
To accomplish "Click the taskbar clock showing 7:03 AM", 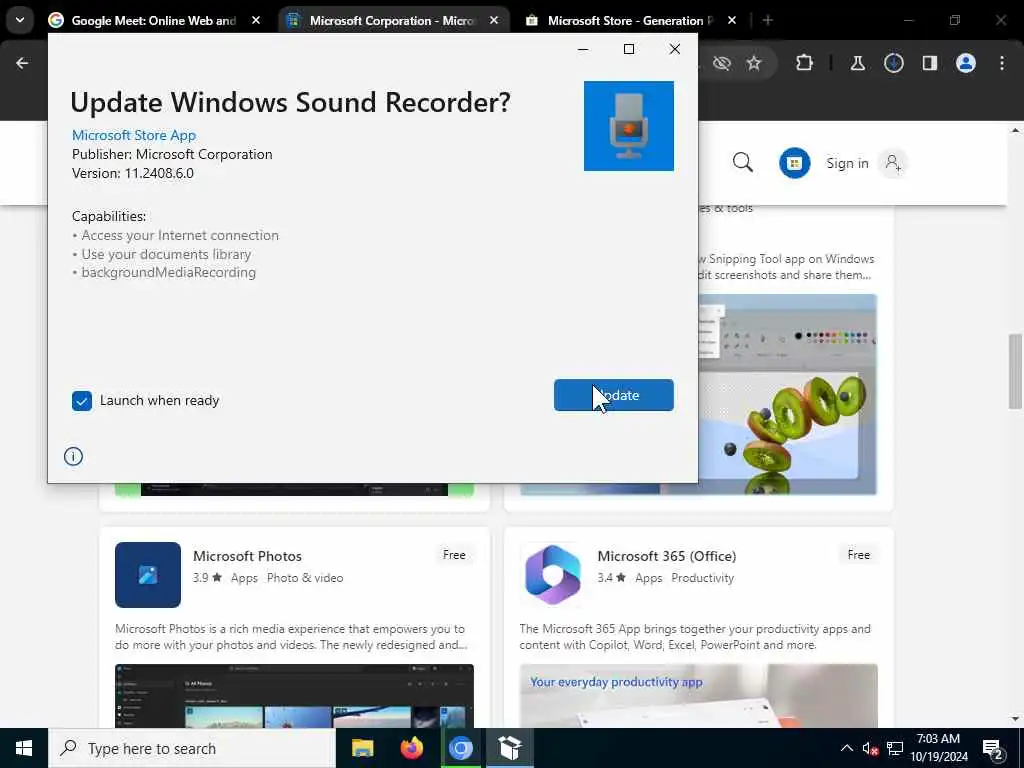I will [x=938, y=748].
